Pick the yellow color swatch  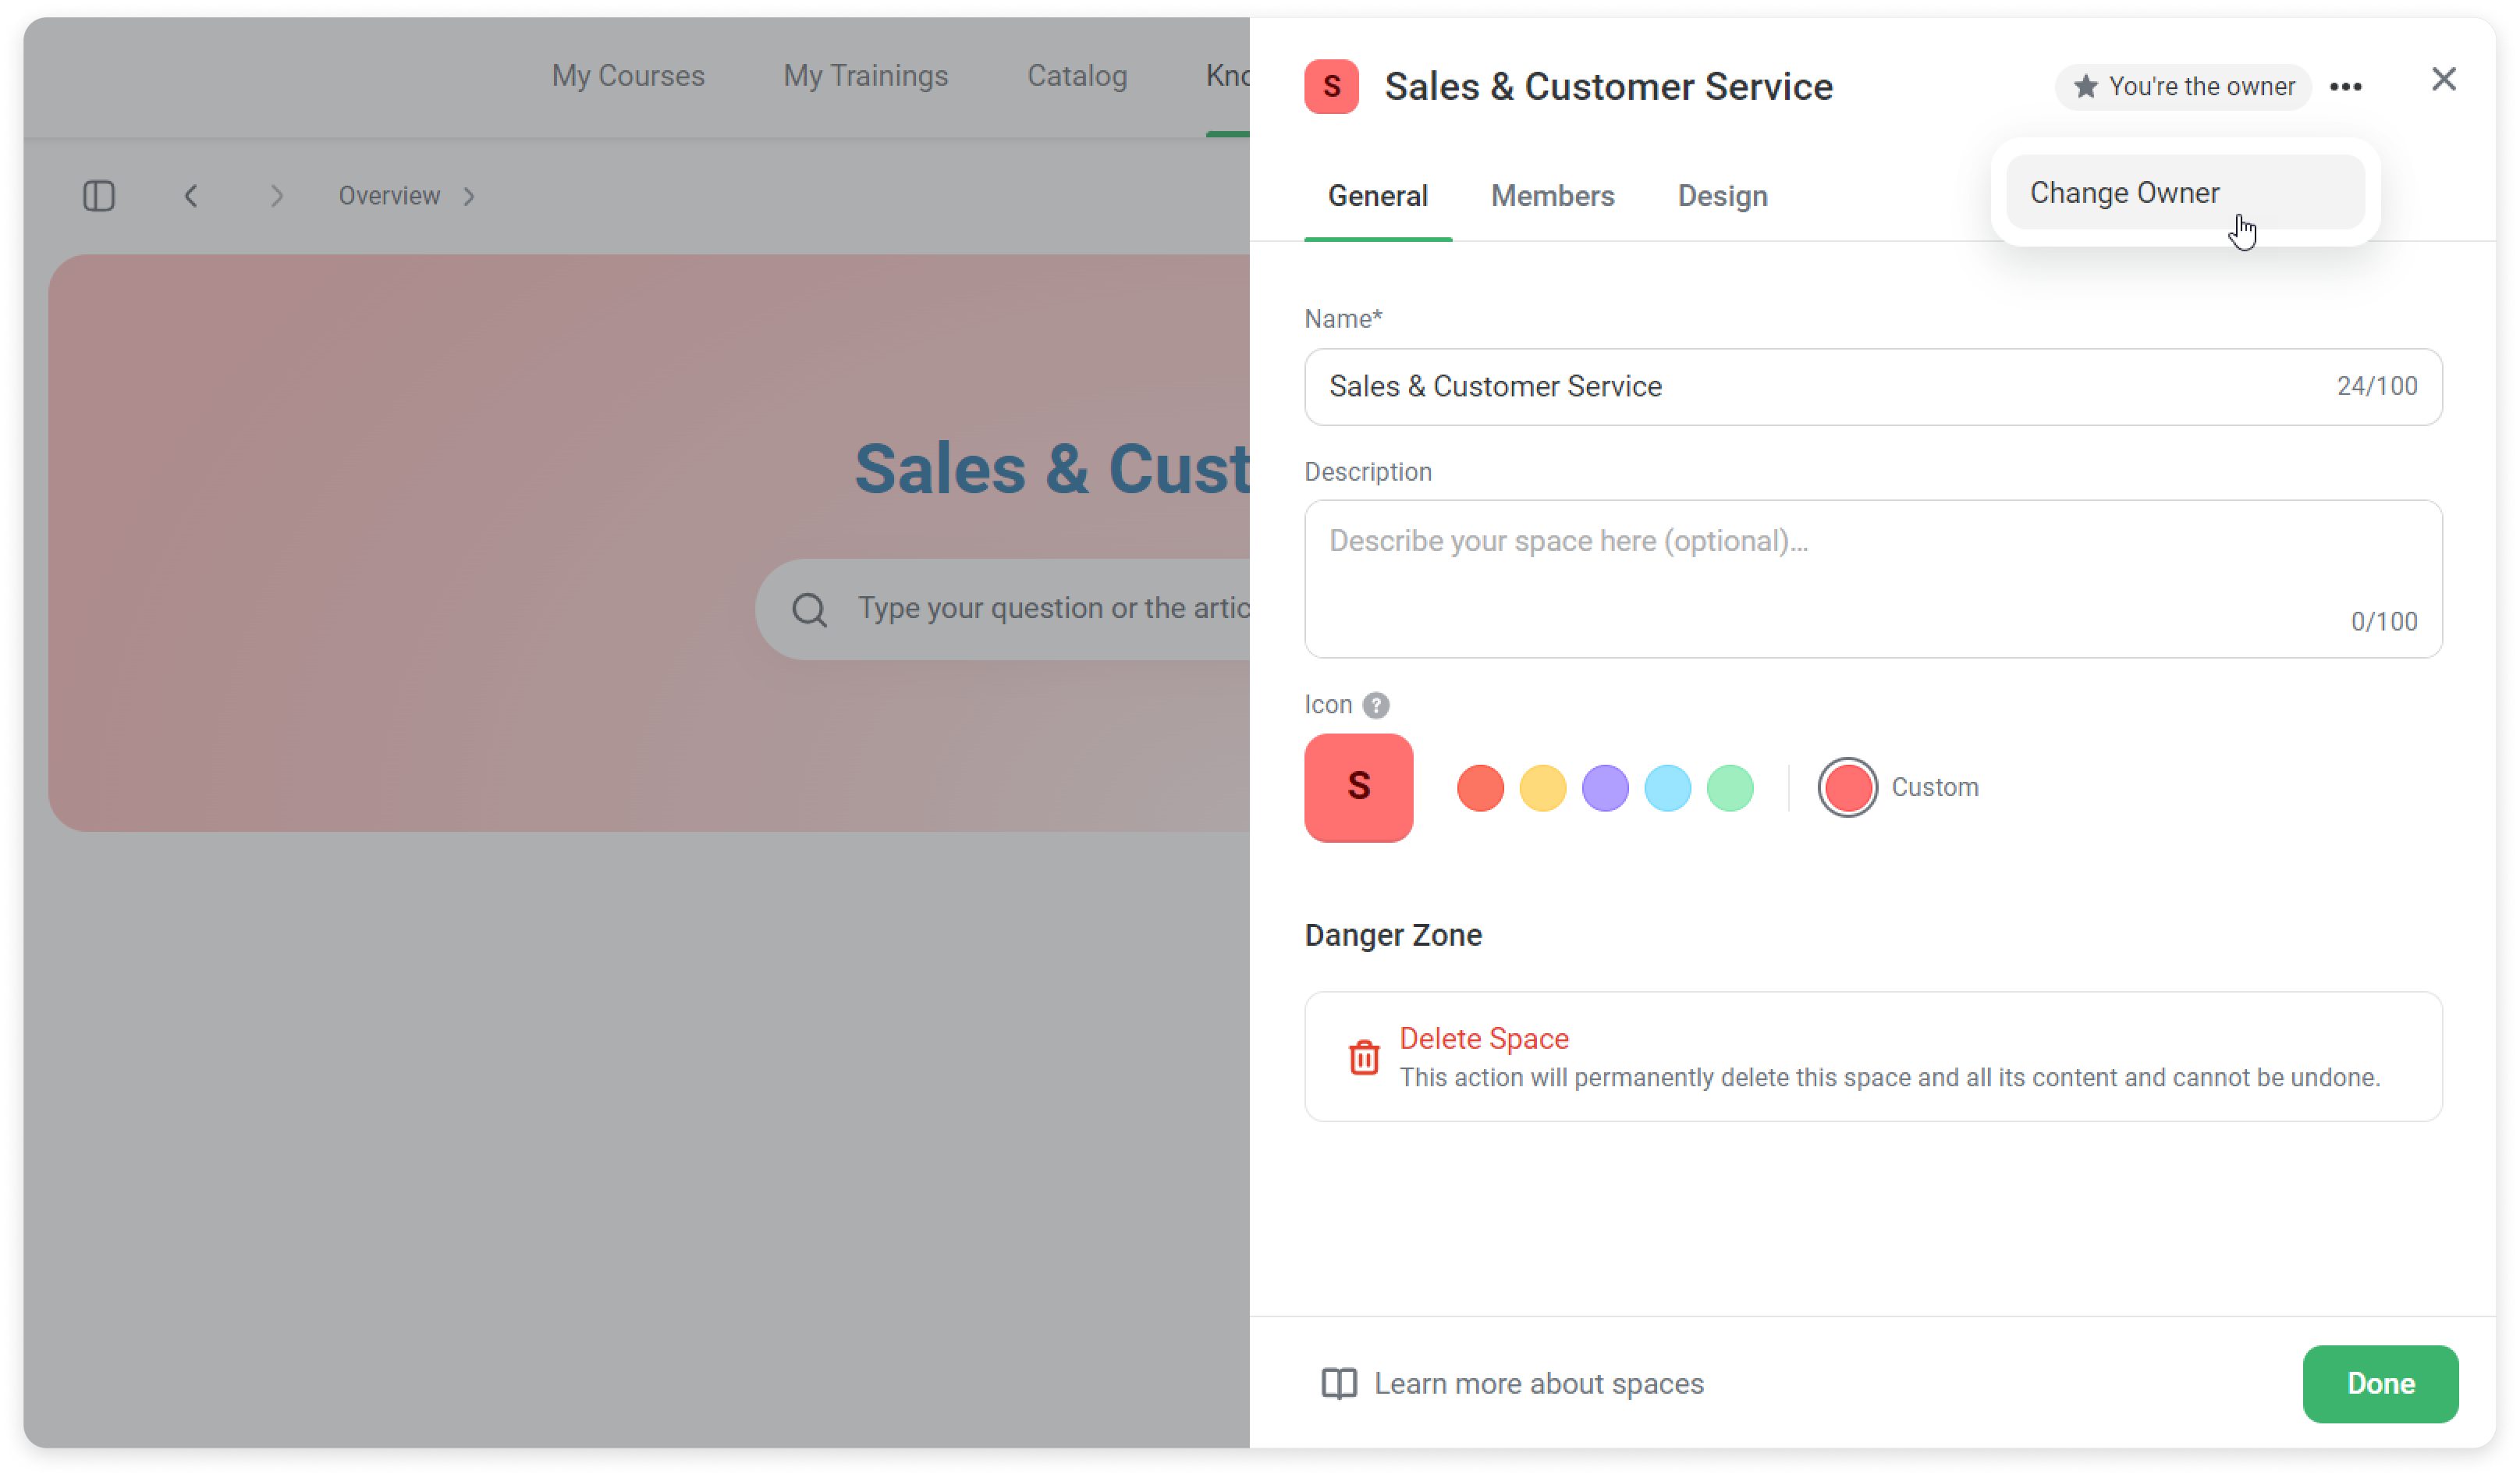[1542, 788]
